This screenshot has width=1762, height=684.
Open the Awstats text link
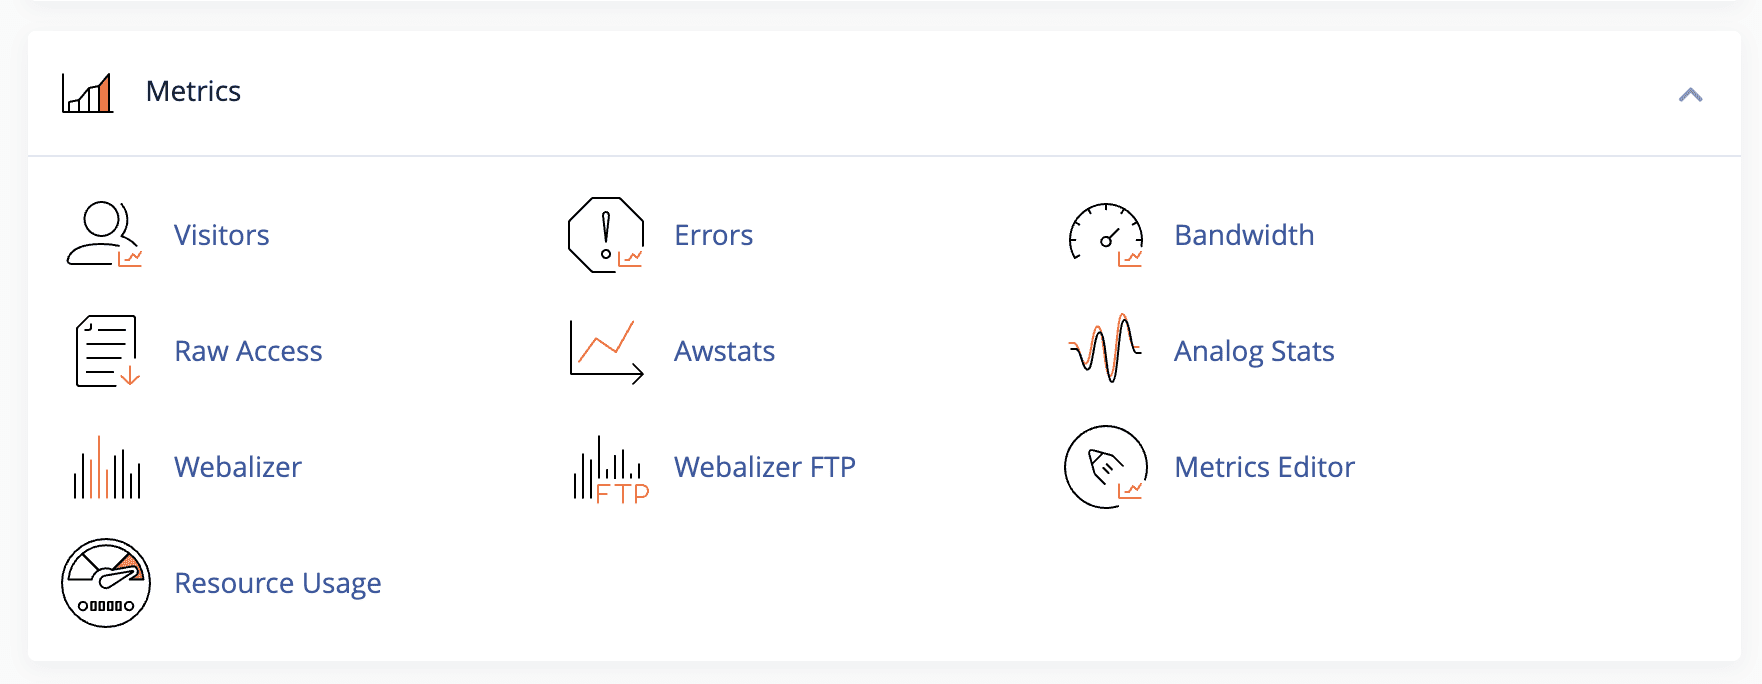[x=725, y=351]
